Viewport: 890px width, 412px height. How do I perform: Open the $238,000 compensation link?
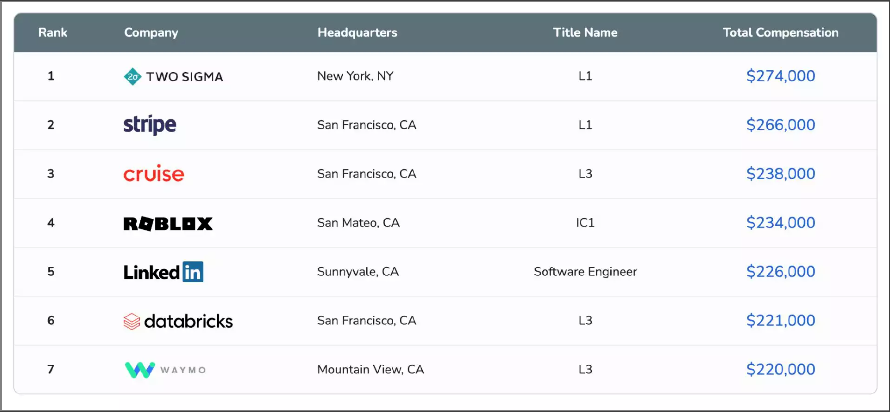click(780, 174)
